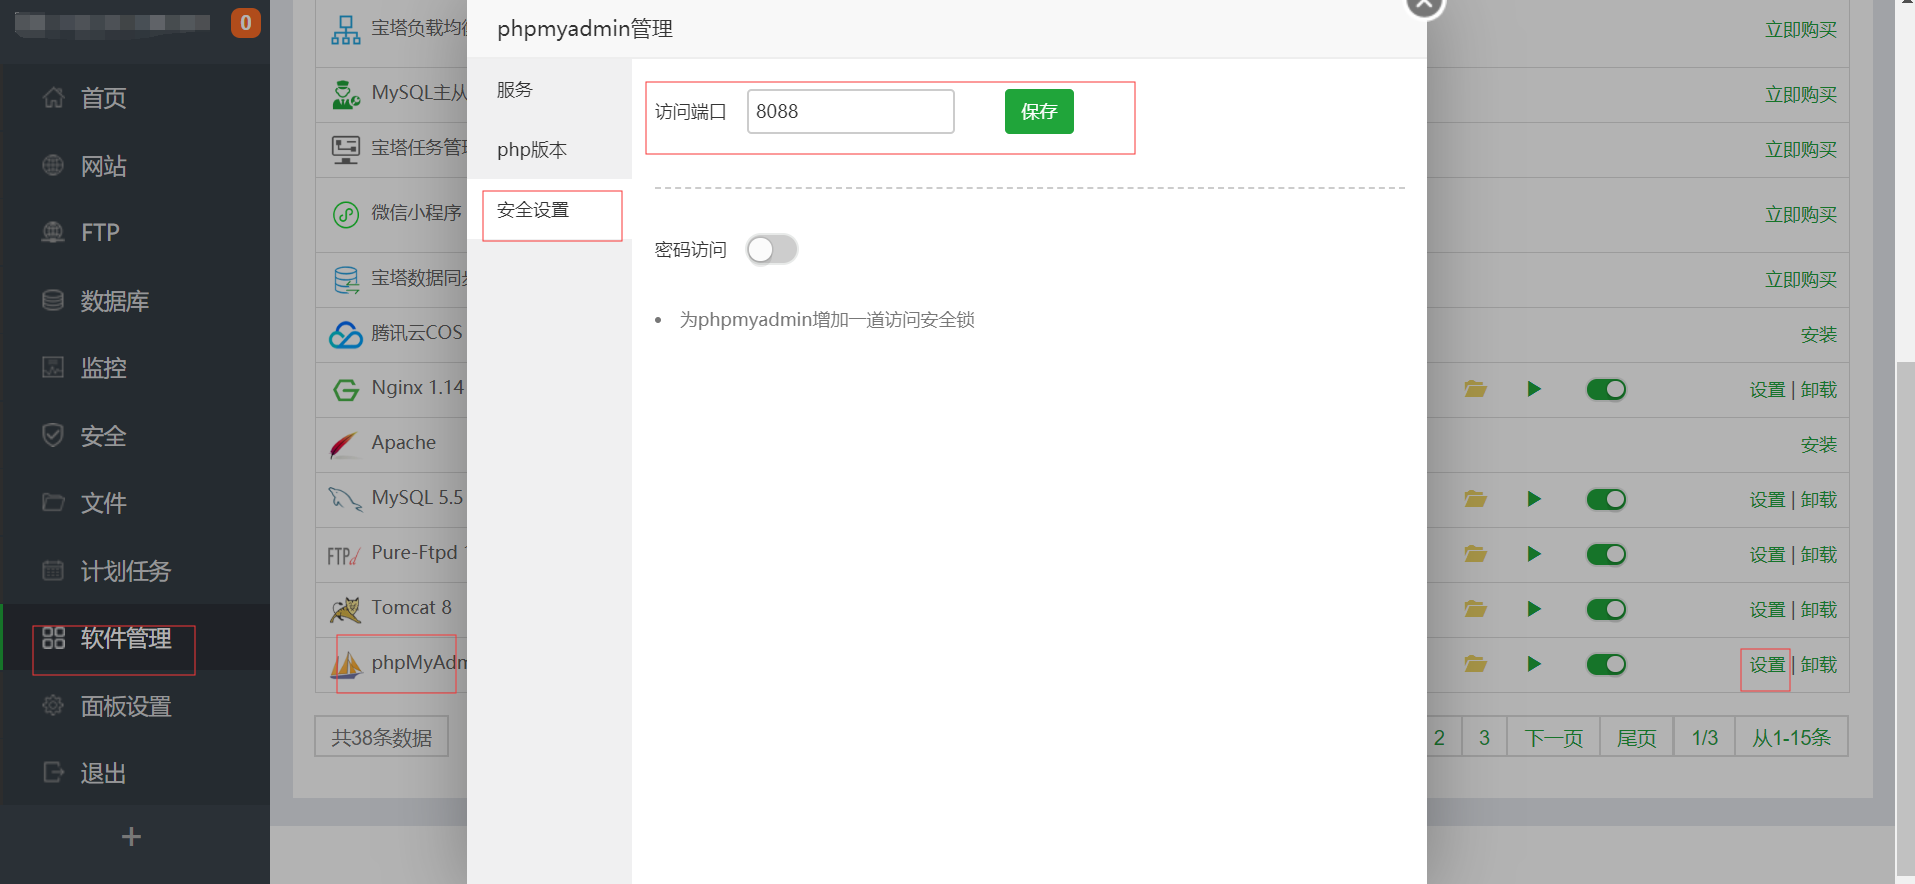Click the green 保存 button

1039,111
